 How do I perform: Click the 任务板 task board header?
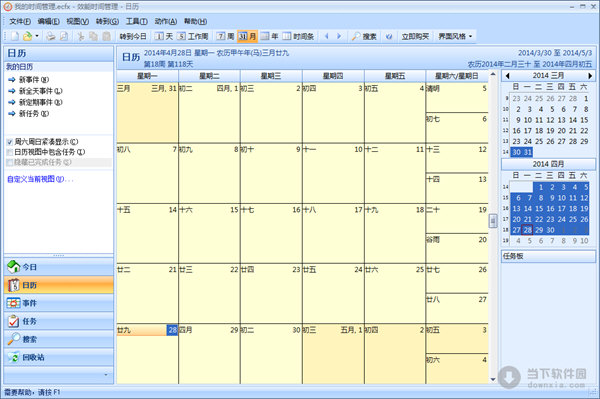[x=548, y=256]
